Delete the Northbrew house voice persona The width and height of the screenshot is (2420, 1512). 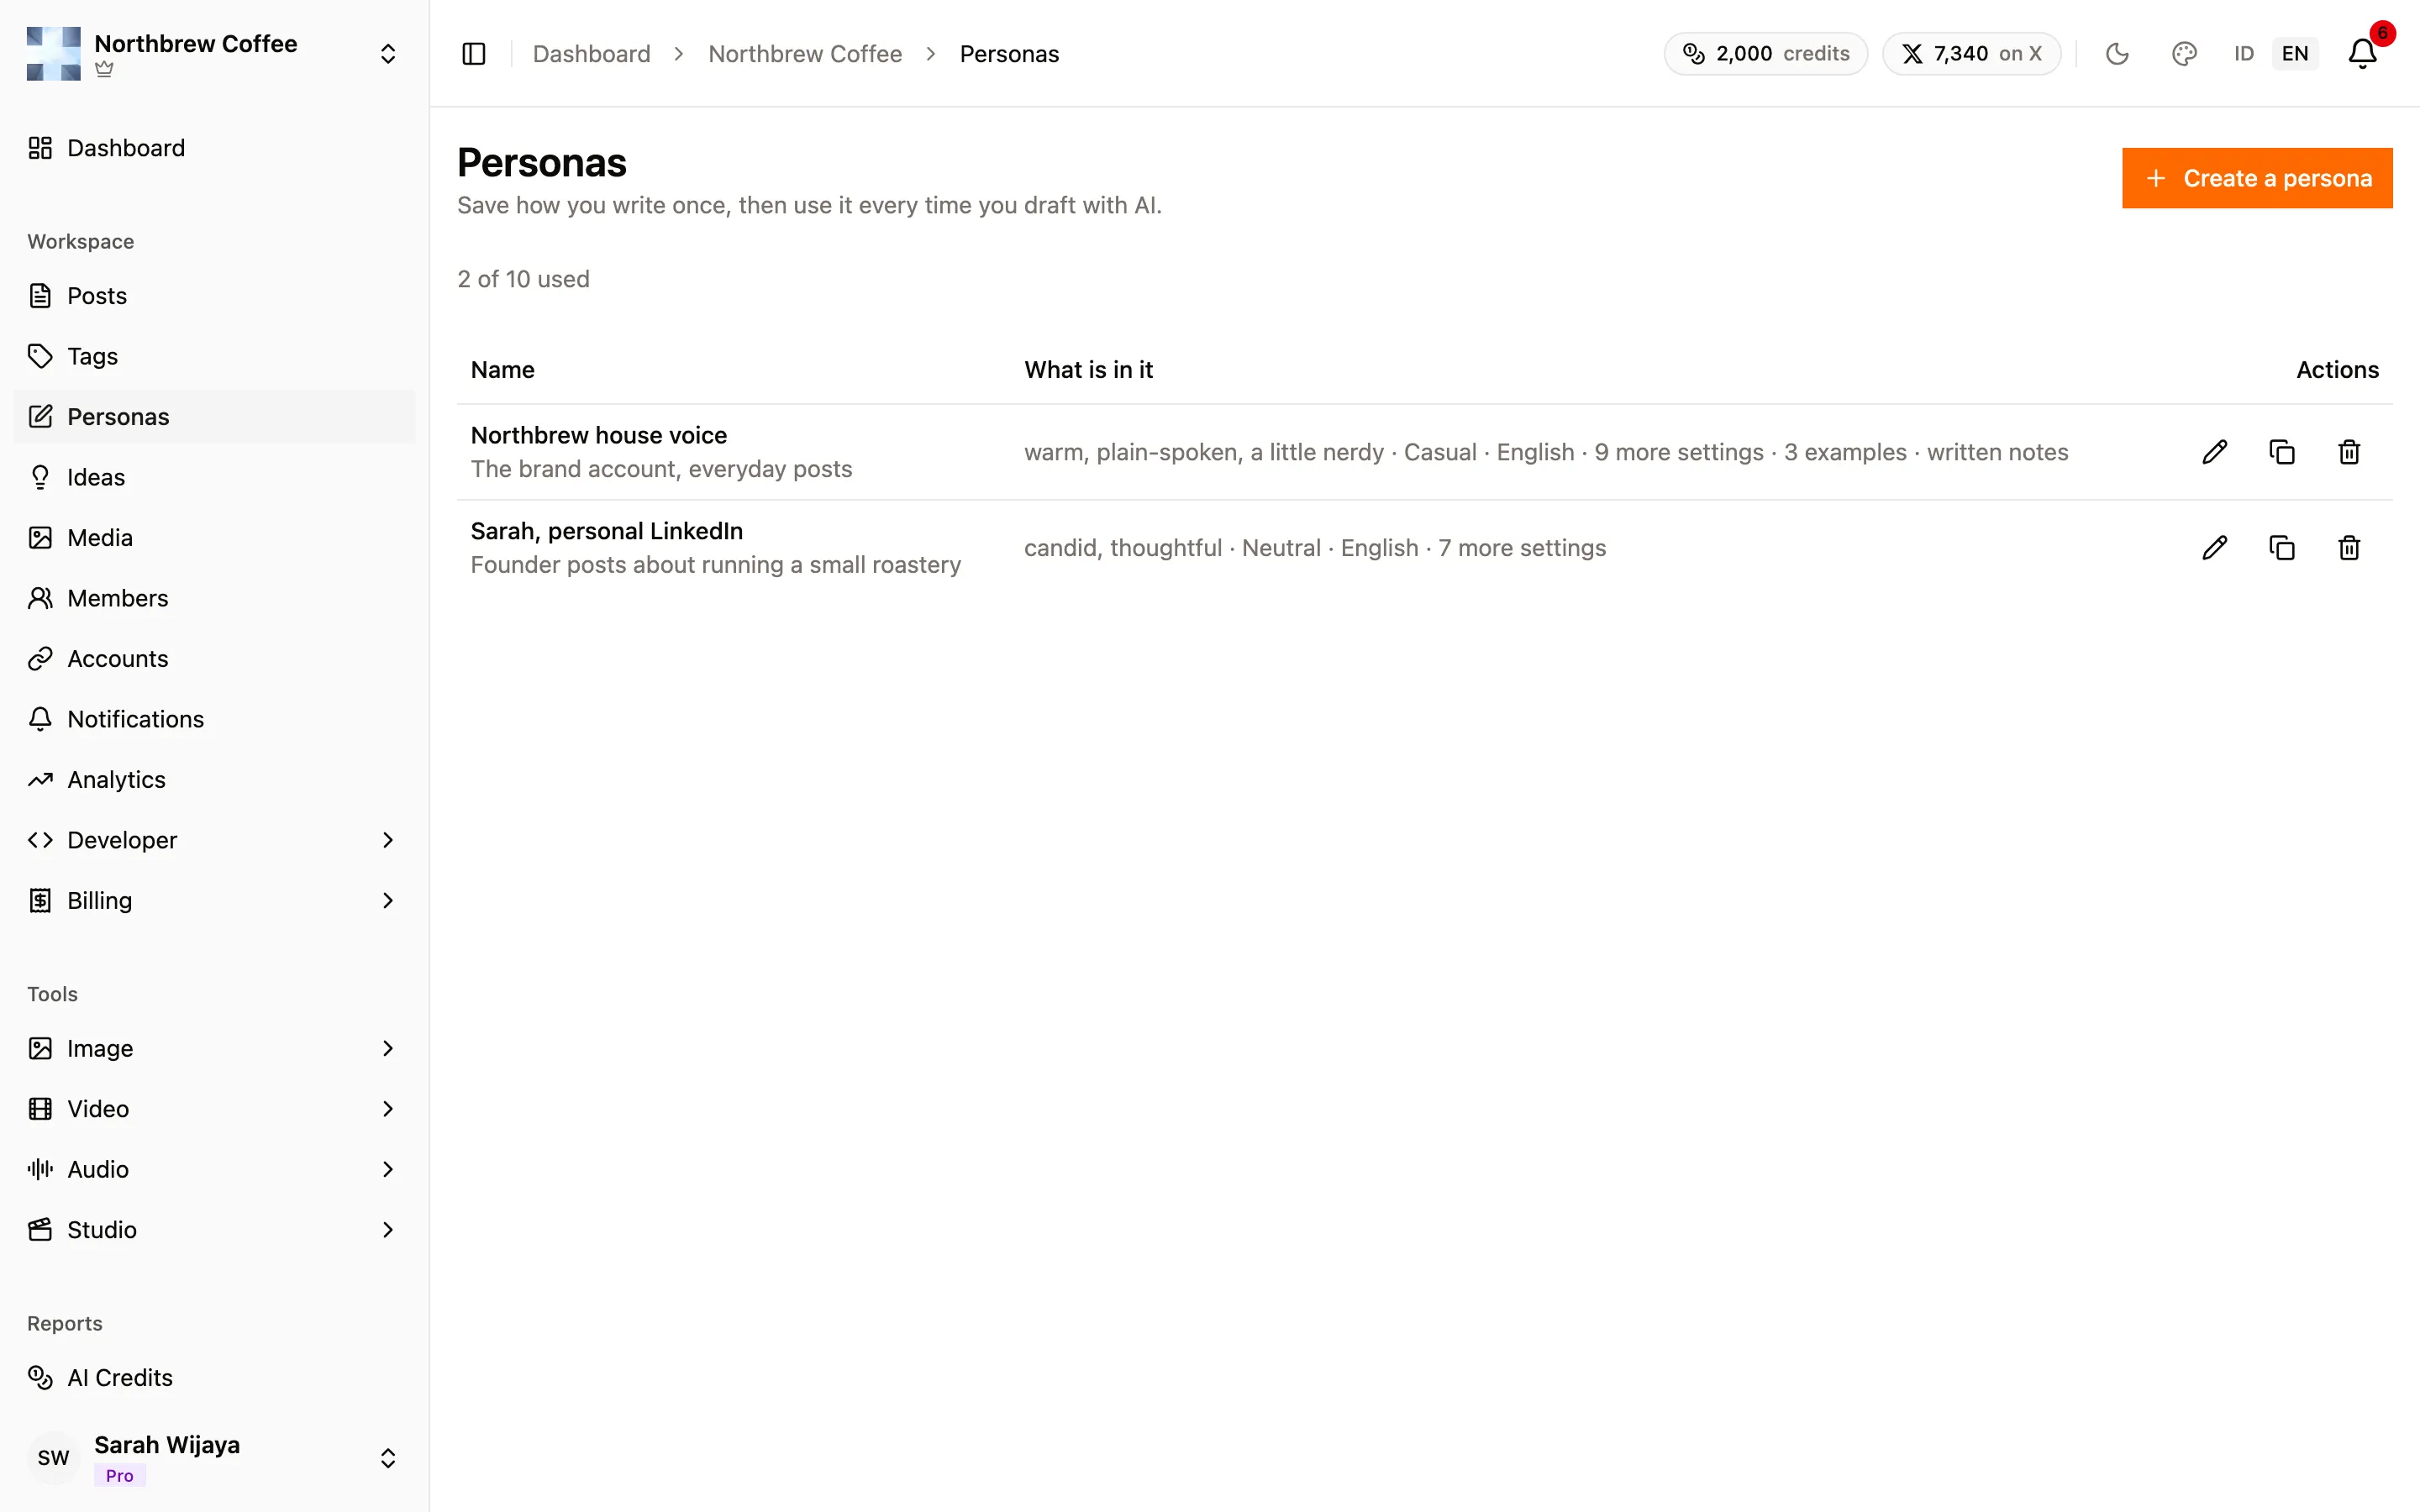tap(2349, 452)
